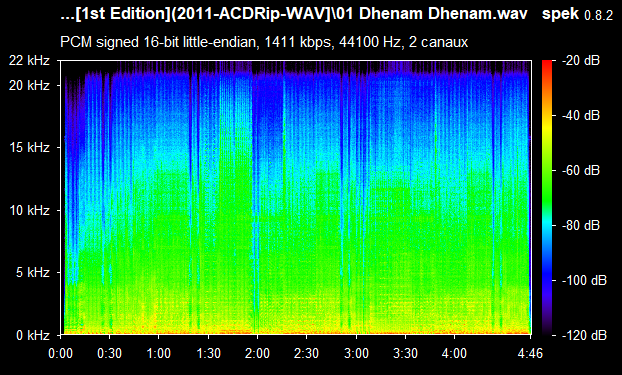Click the 0:30 time marker
The width and height of the screenshot is (622, 375).
click(x=109, y=353)
